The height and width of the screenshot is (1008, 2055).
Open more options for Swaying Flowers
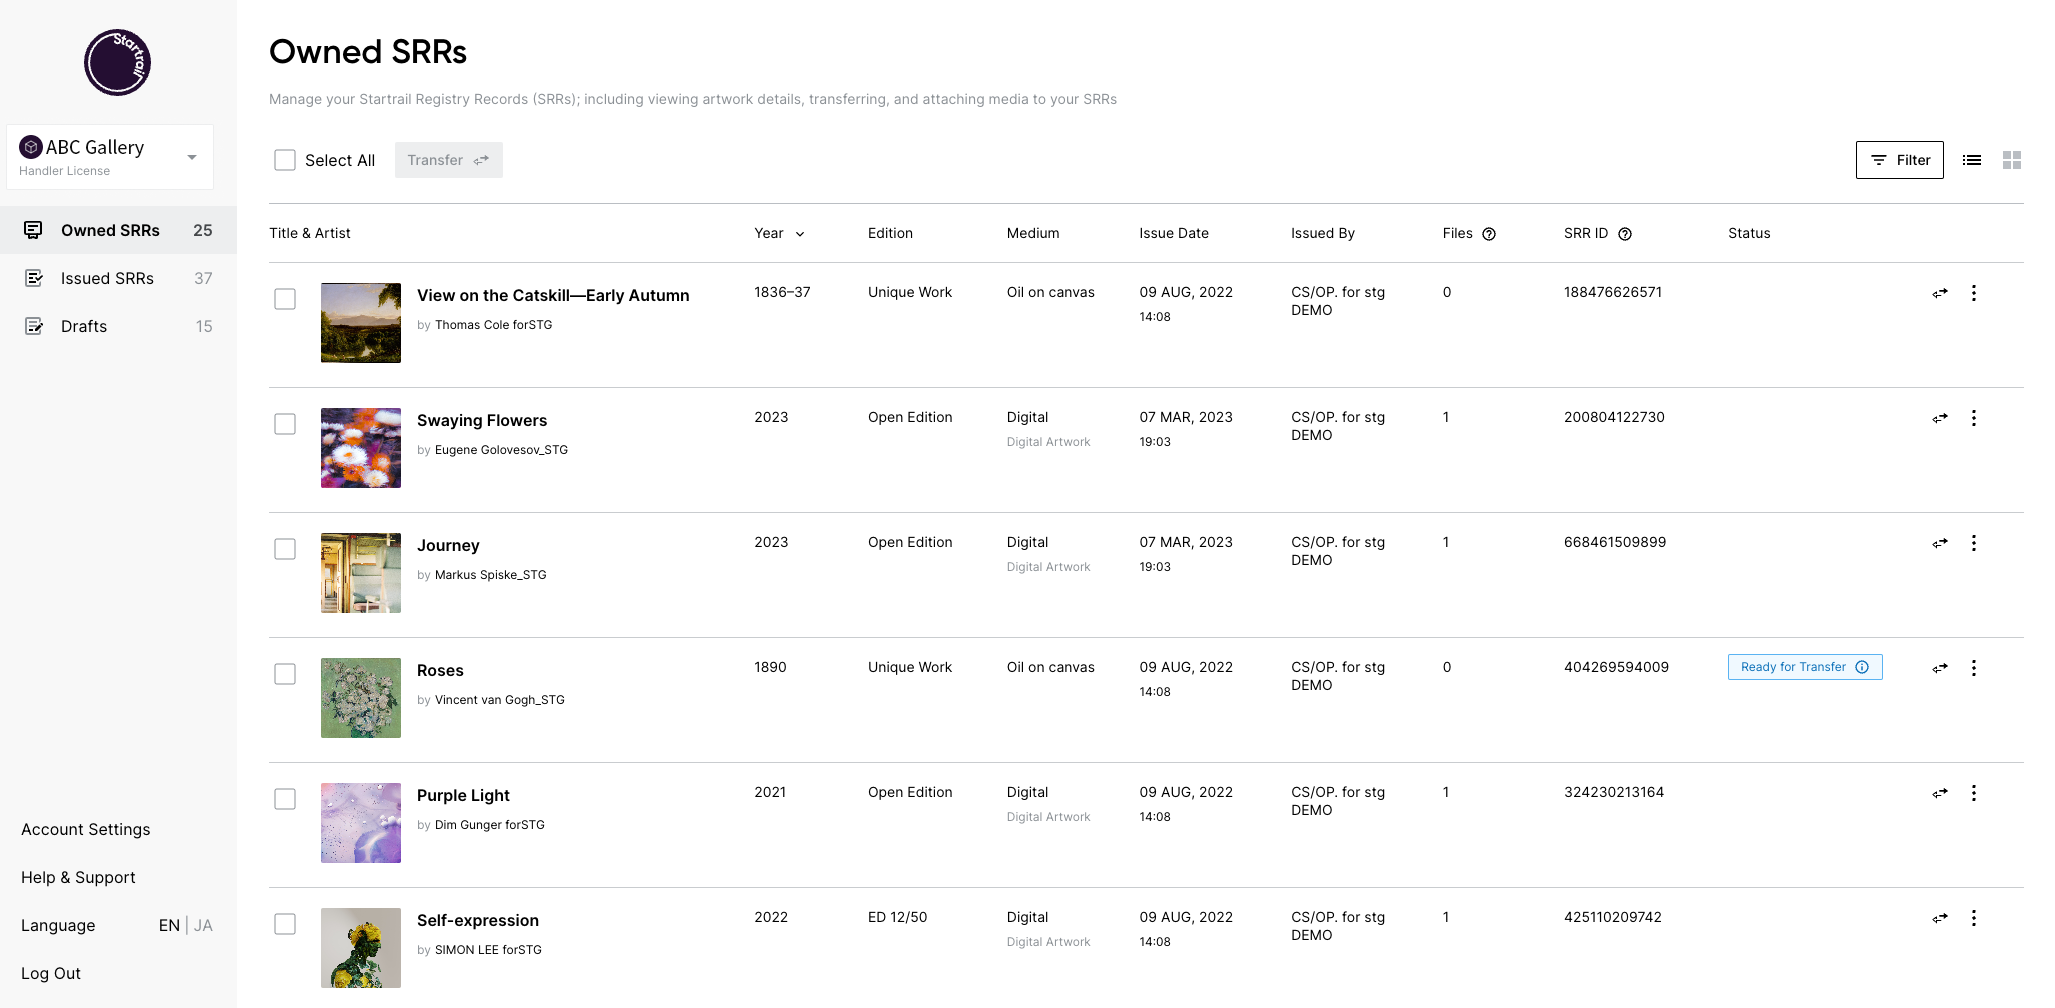click(1974, 418)
